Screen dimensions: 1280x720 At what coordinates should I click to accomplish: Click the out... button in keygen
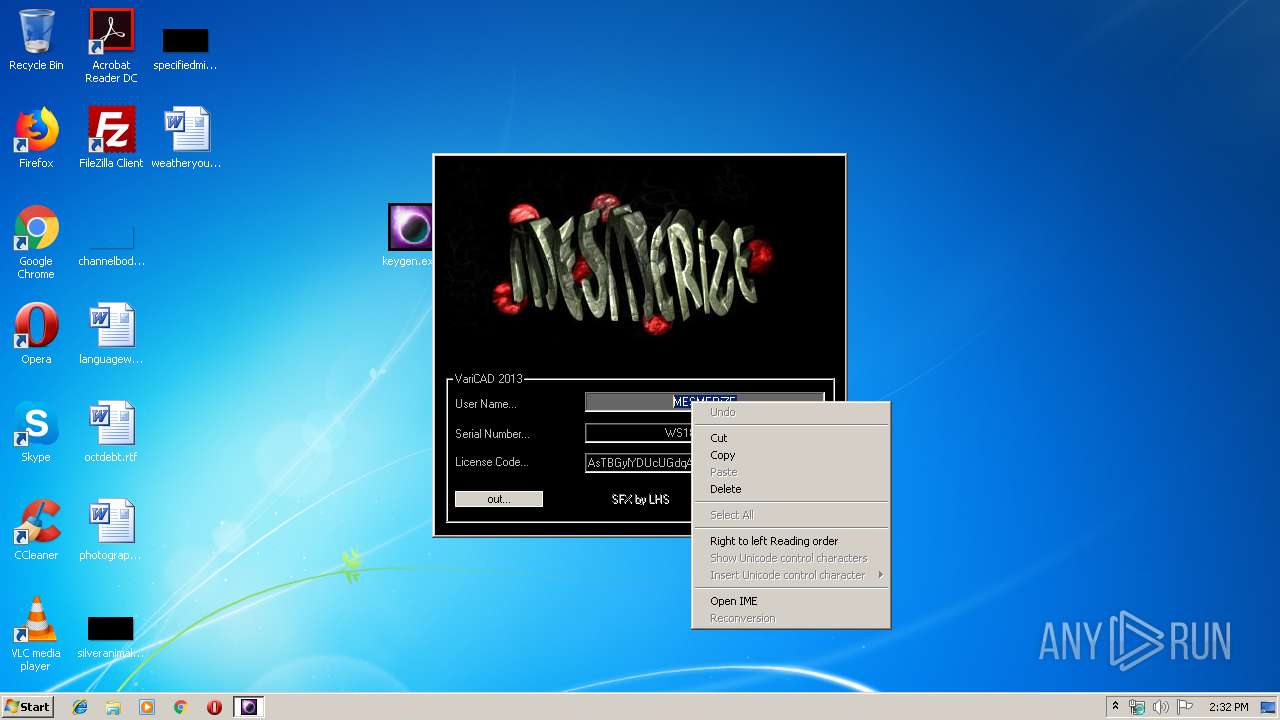click(x=499, y=499)
